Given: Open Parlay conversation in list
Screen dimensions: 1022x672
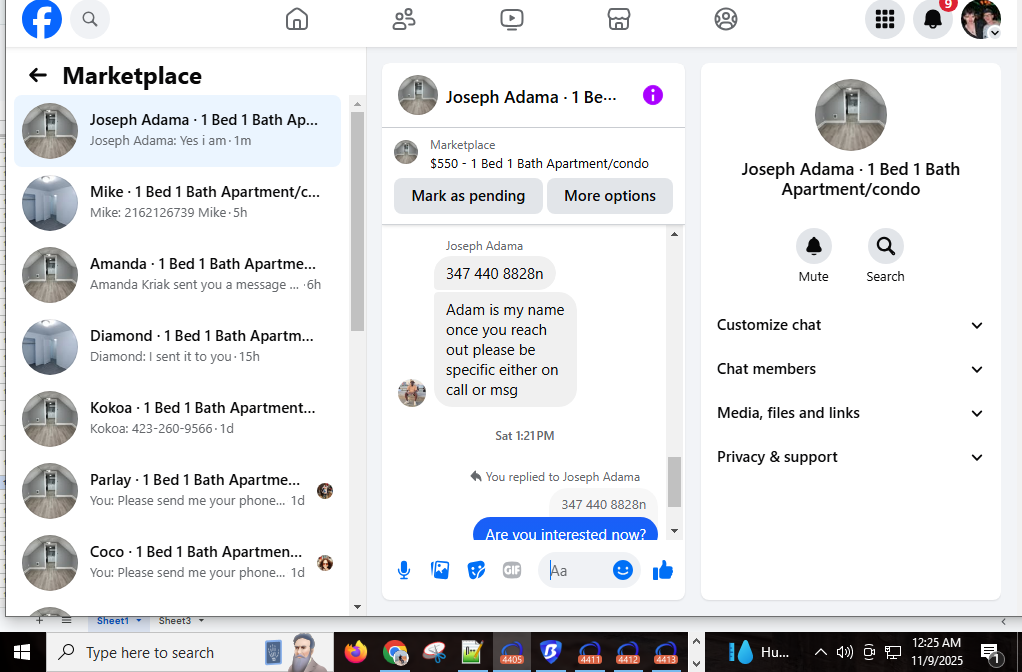Looking at the screenshot, I should tap(177, 491).
